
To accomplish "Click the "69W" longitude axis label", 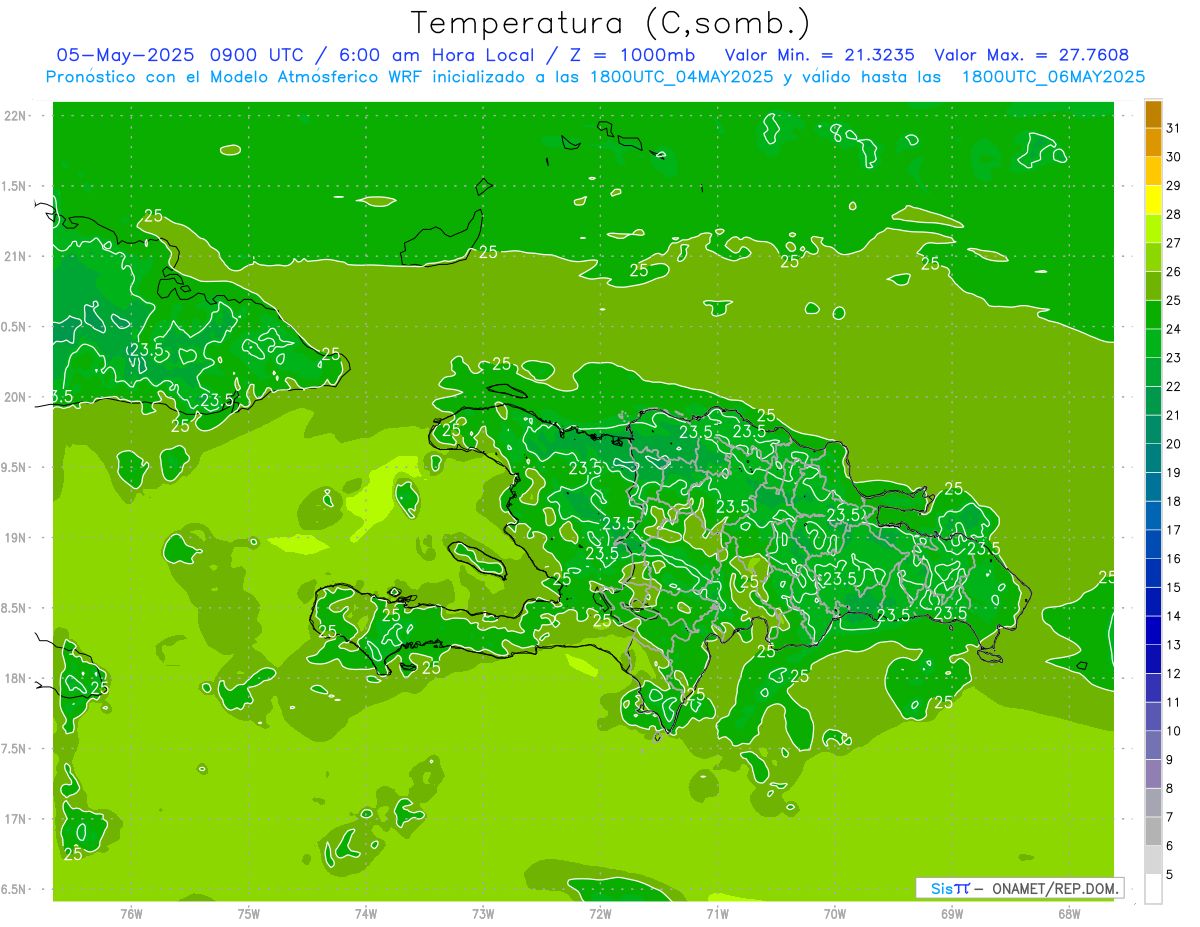I will 952,913.
